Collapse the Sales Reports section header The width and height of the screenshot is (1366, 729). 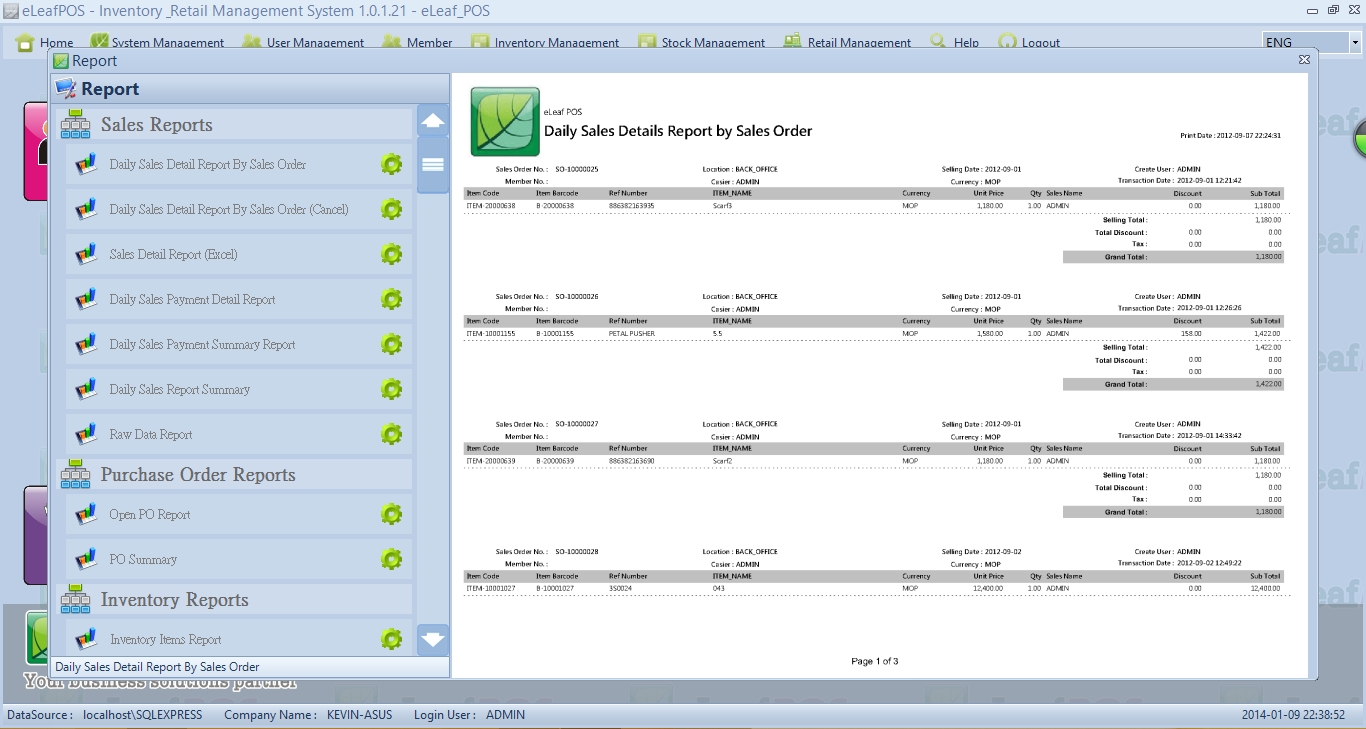coord(156,125)
